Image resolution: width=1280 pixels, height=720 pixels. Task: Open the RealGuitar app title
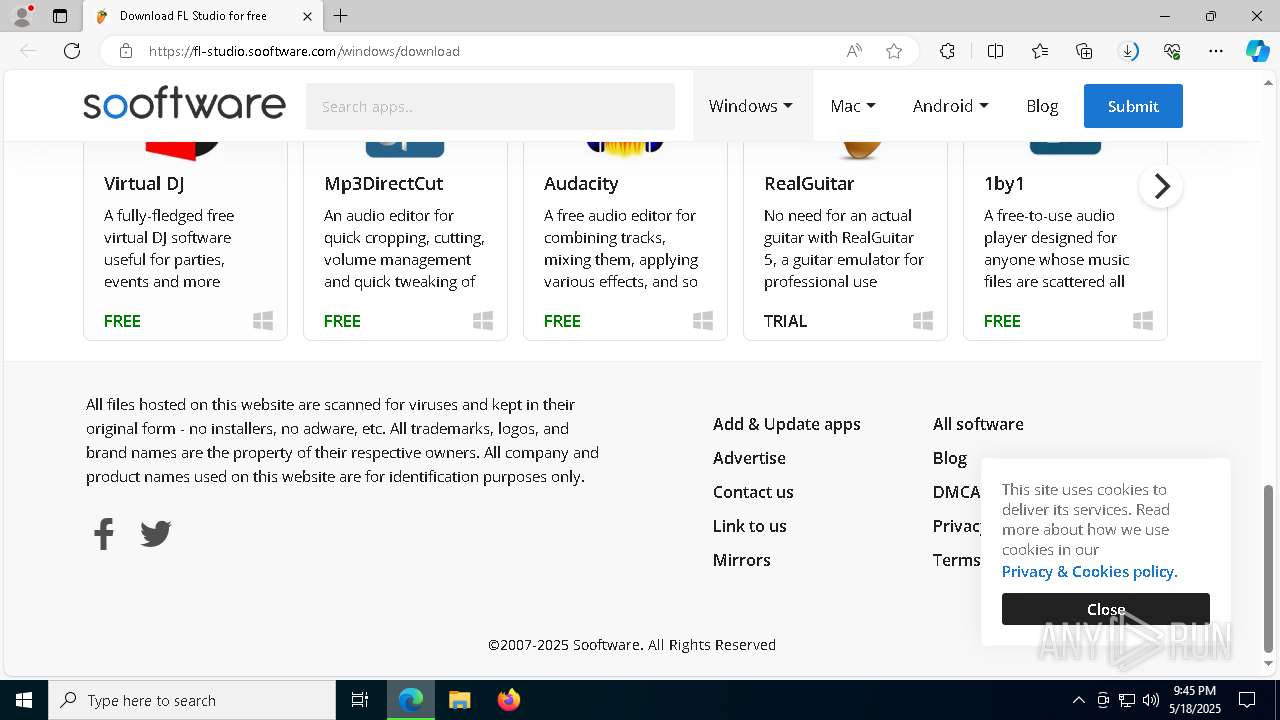[x=809, y=183]
